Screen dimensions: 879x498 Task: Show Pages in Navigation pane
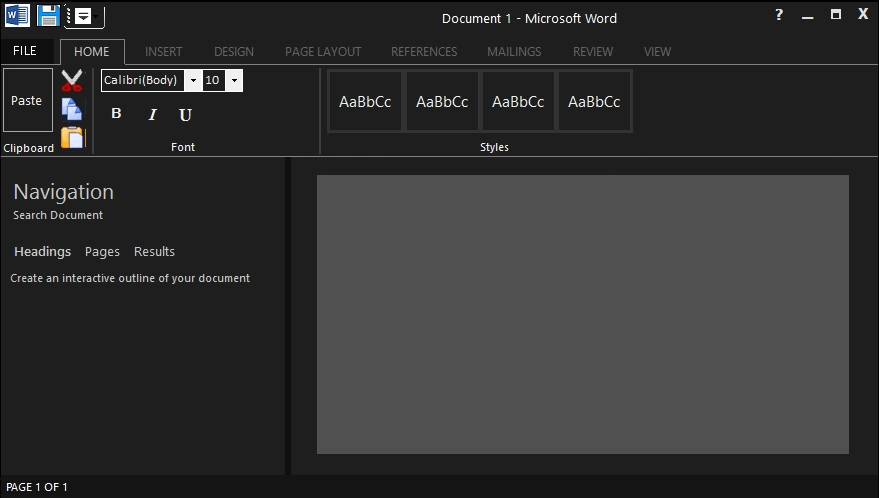tap(102, 252)
